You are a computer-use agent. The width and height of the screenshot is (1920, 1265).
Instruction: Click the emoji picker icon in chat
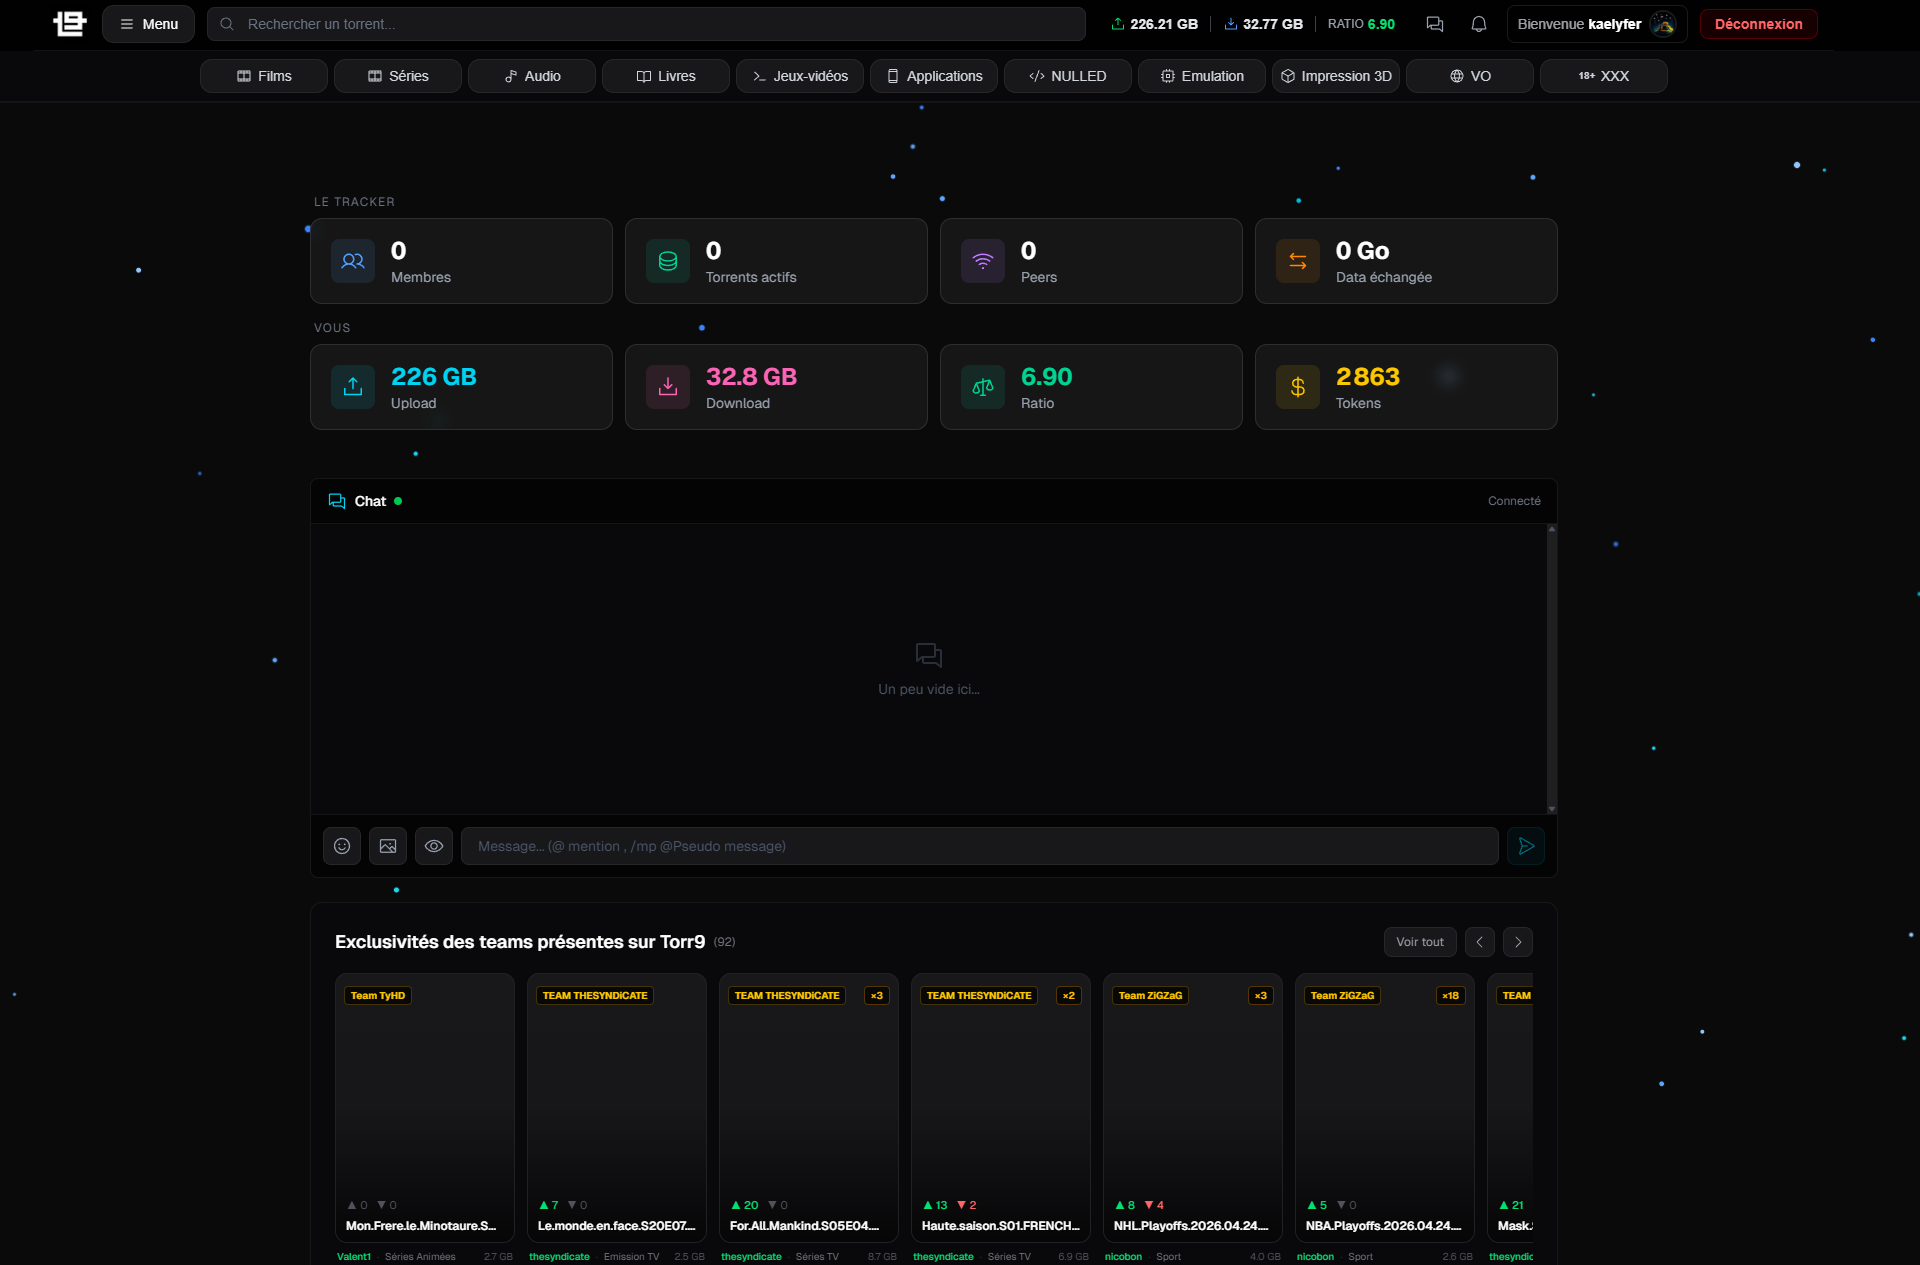coord(342,846)
